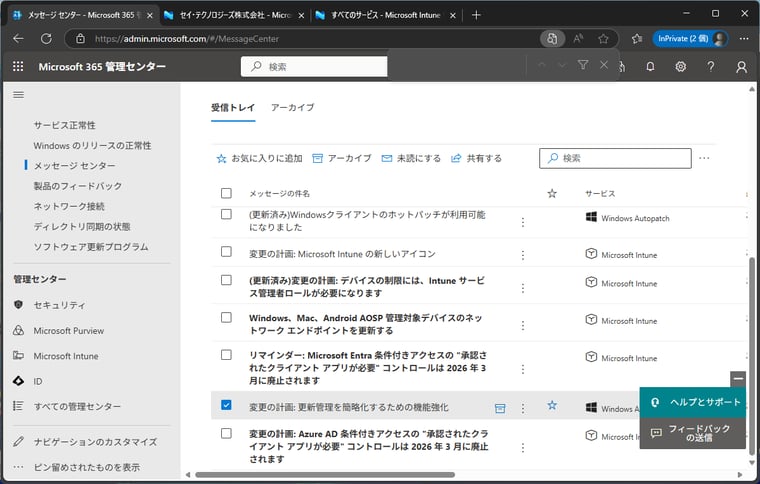The image size is (760, 484).
Task: Open the Microsoft 365 app launcher grid
Action: [x=18, y=66]
